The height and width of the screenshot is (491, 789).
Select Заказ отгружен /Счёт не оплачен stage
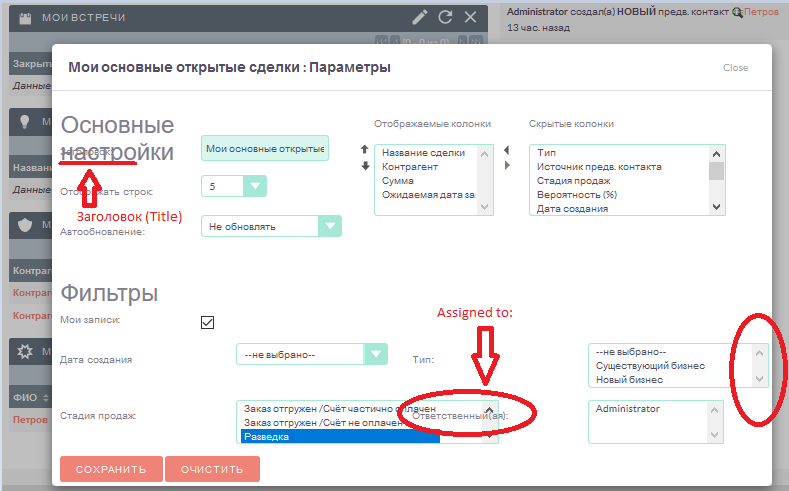click(323, 423)
